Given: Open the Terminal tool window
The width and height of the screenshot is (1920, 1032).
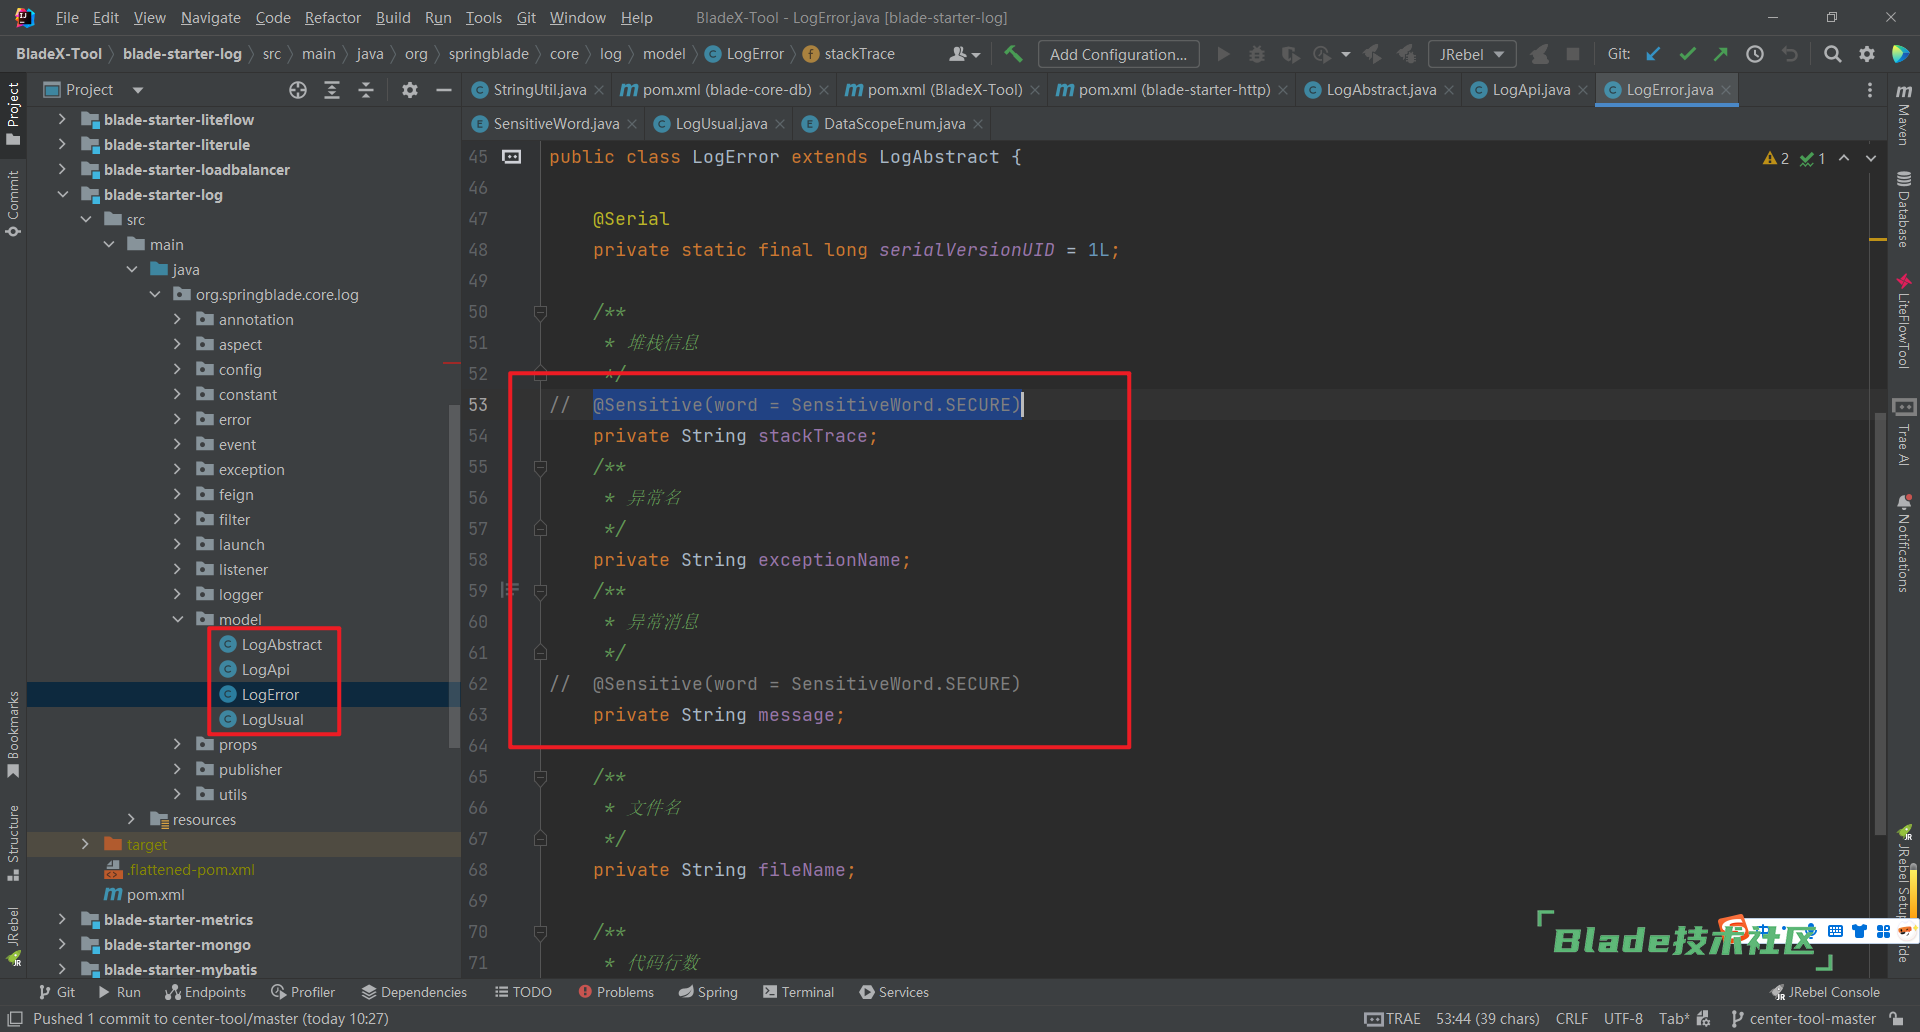Looking at the screenshot, I should tap(798, 992).
